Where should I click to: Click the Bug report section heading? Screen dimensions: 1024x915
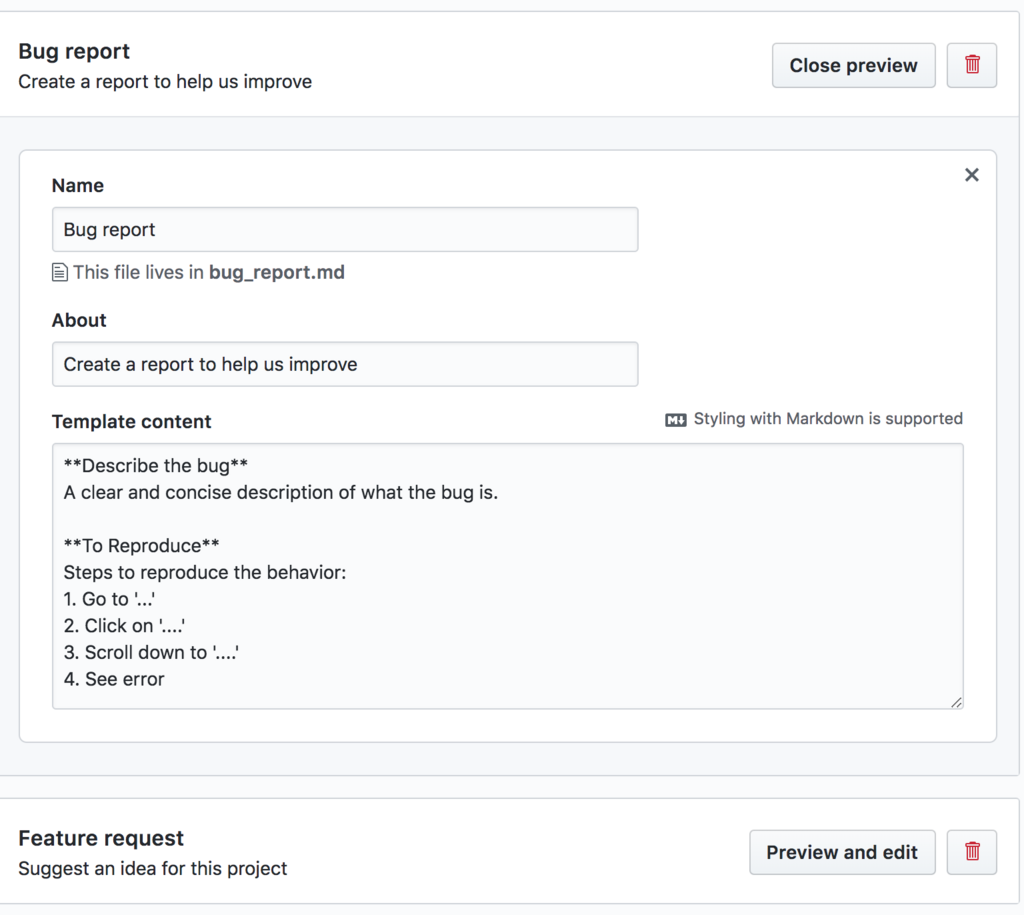tap(74, 51)
